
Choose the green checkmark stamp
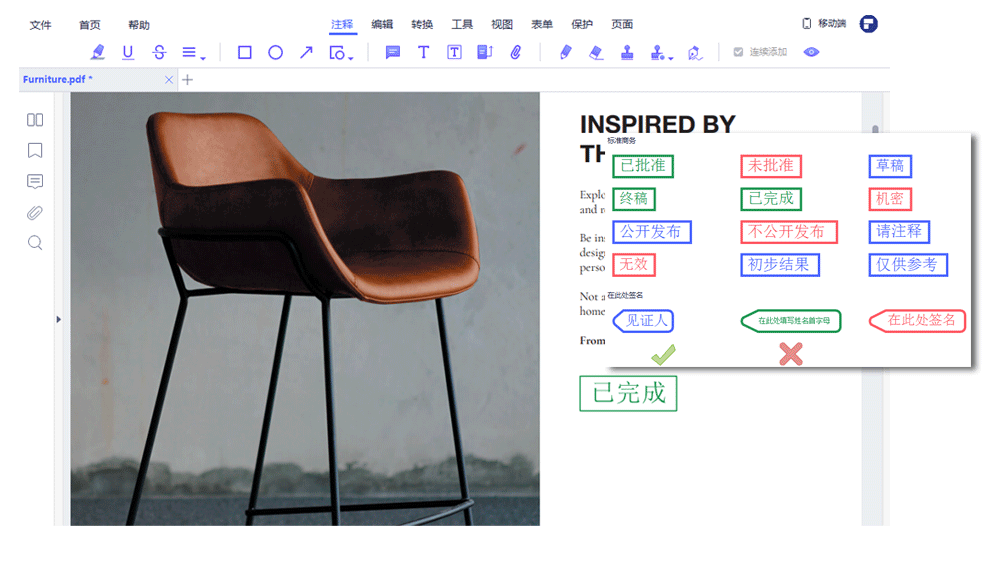pyautogui.click(x=663, y=354)
